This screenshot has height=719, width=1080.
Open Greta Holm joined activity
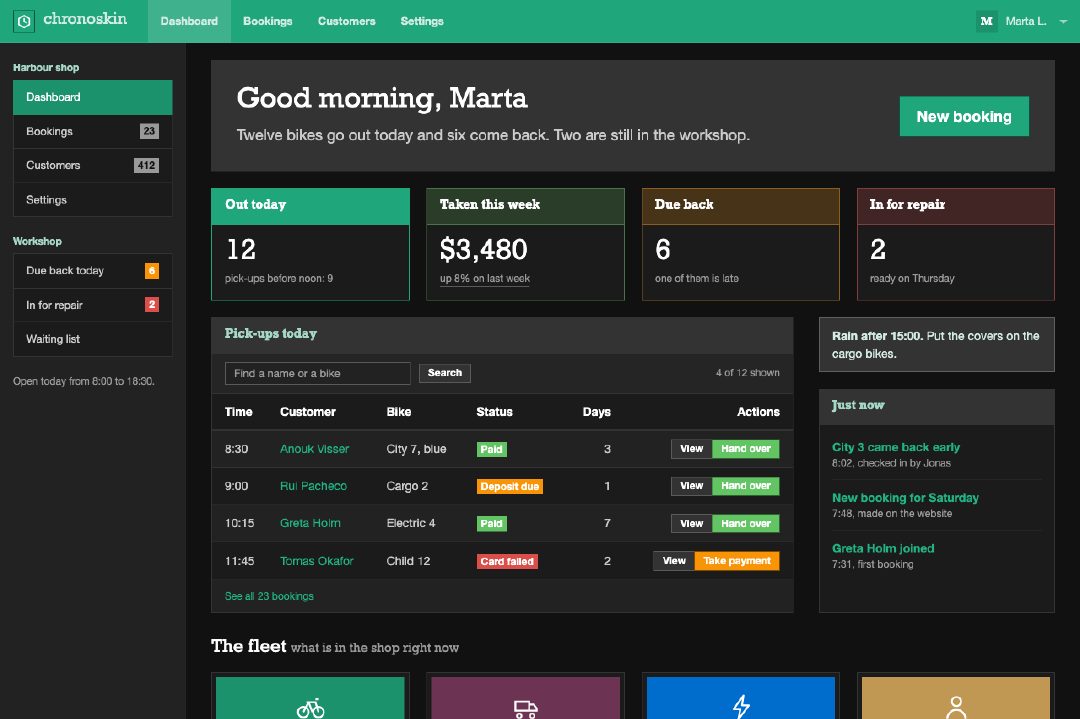click(x=883, y=548)
